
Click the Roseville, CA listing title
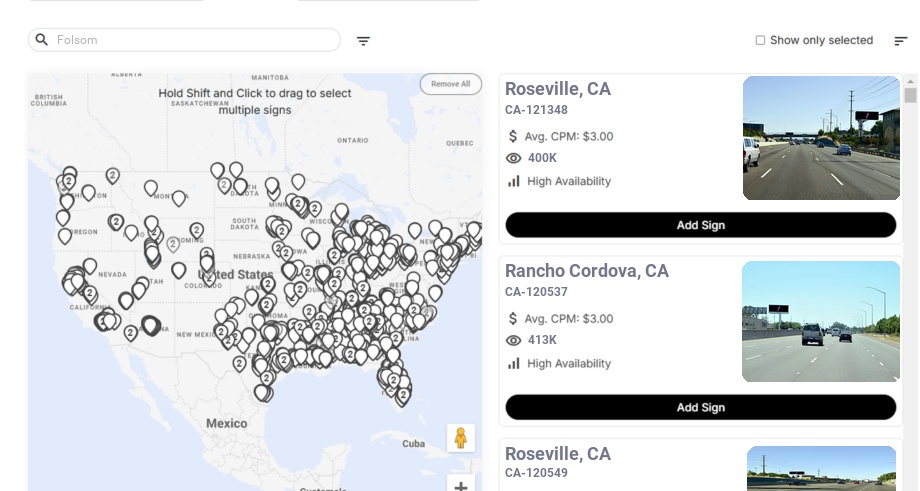(558, 89)
